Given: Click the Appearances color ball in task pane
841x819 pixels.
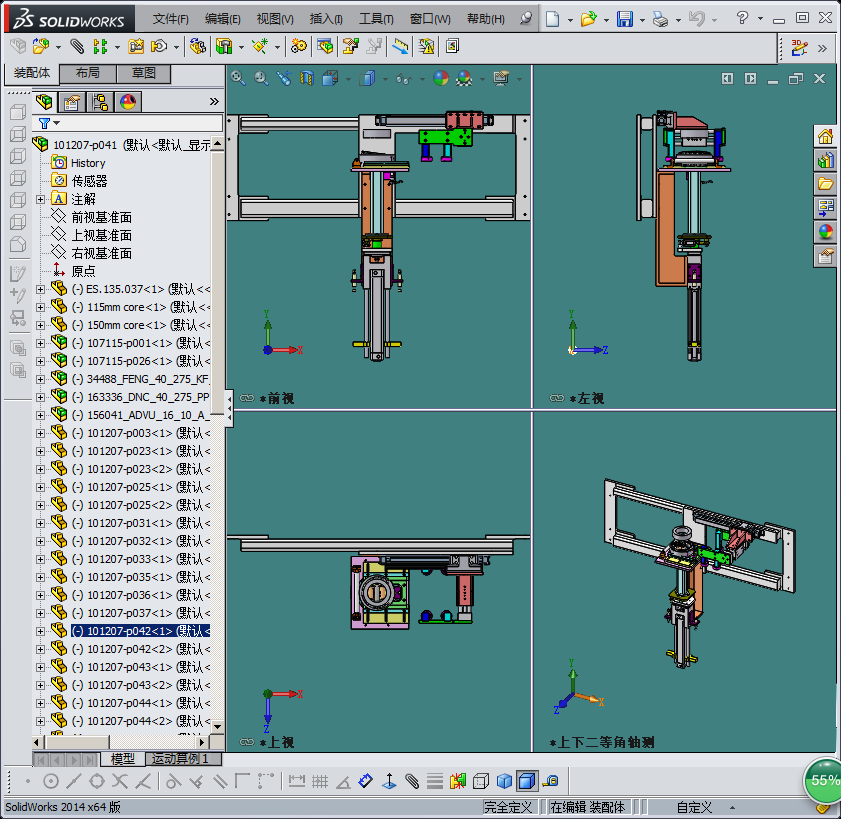Looking at the screenshot, I should click(825, 231).
